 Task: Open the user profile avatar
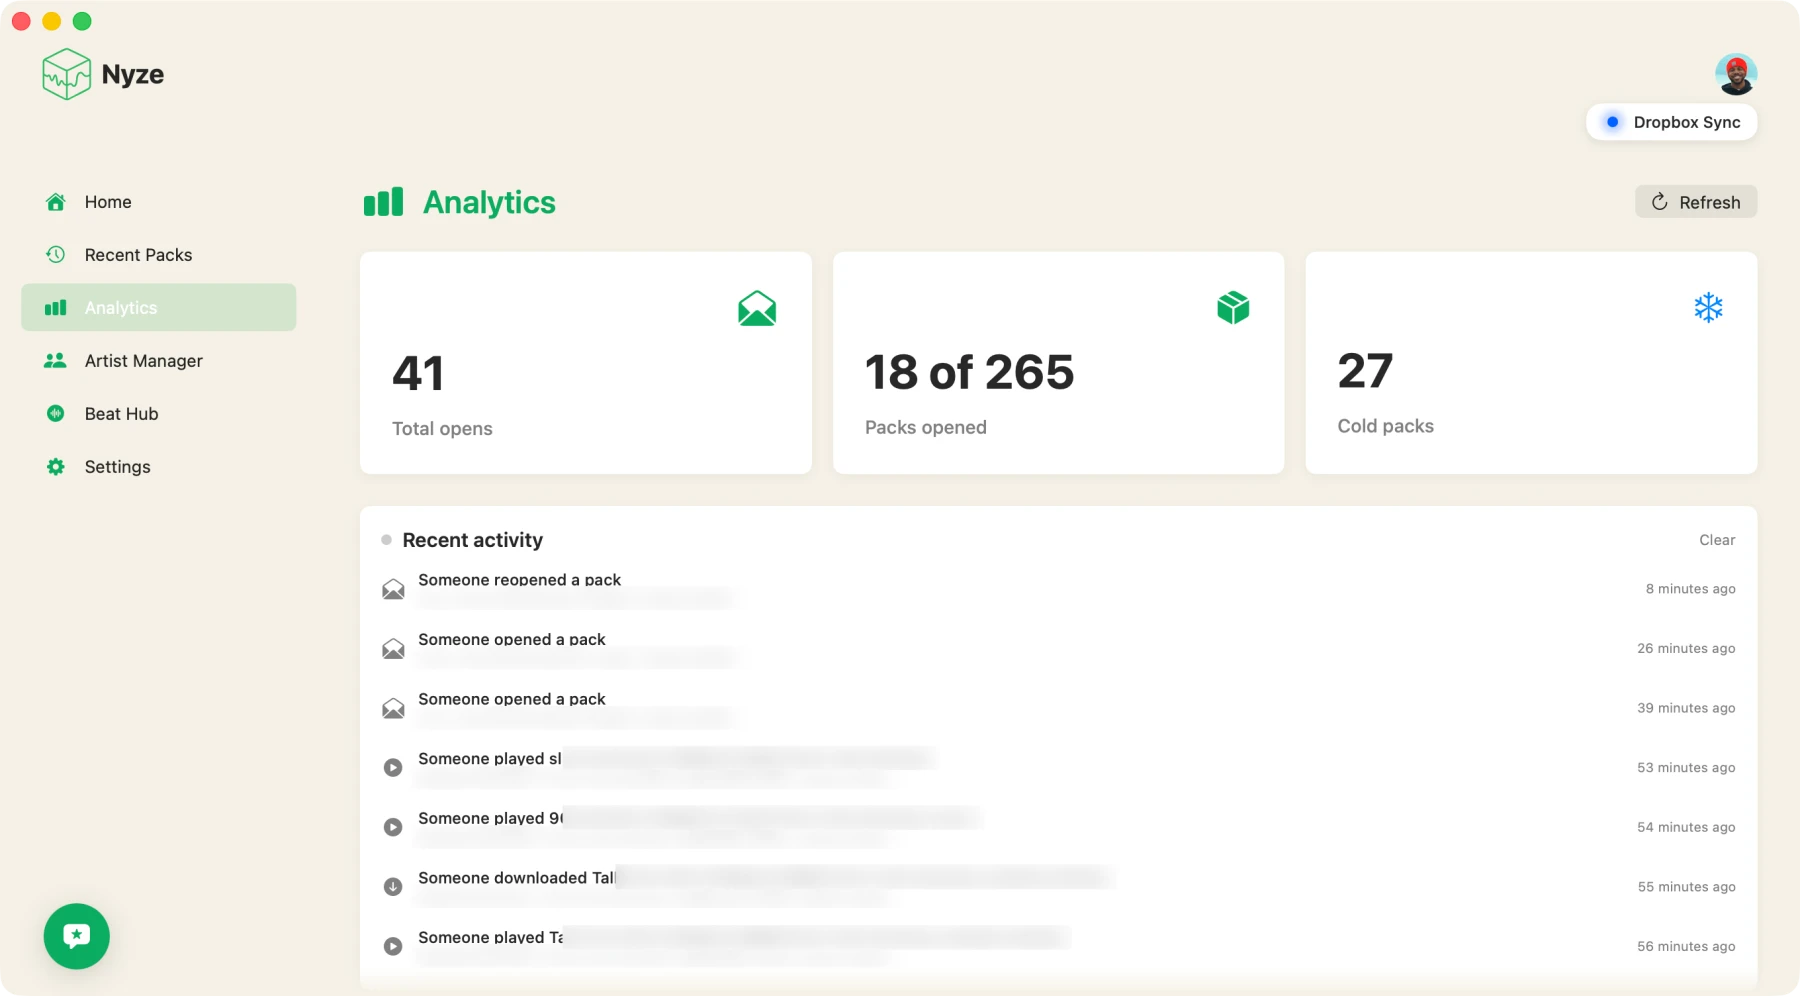1735,74
